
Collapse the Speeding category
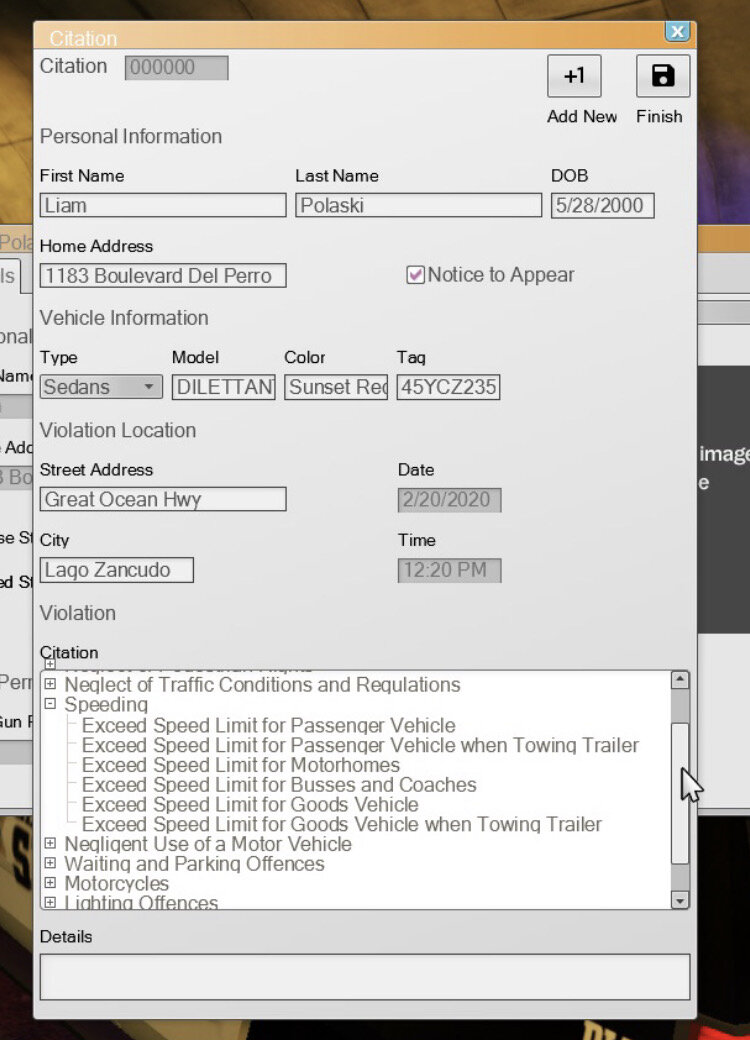[50, 705]
